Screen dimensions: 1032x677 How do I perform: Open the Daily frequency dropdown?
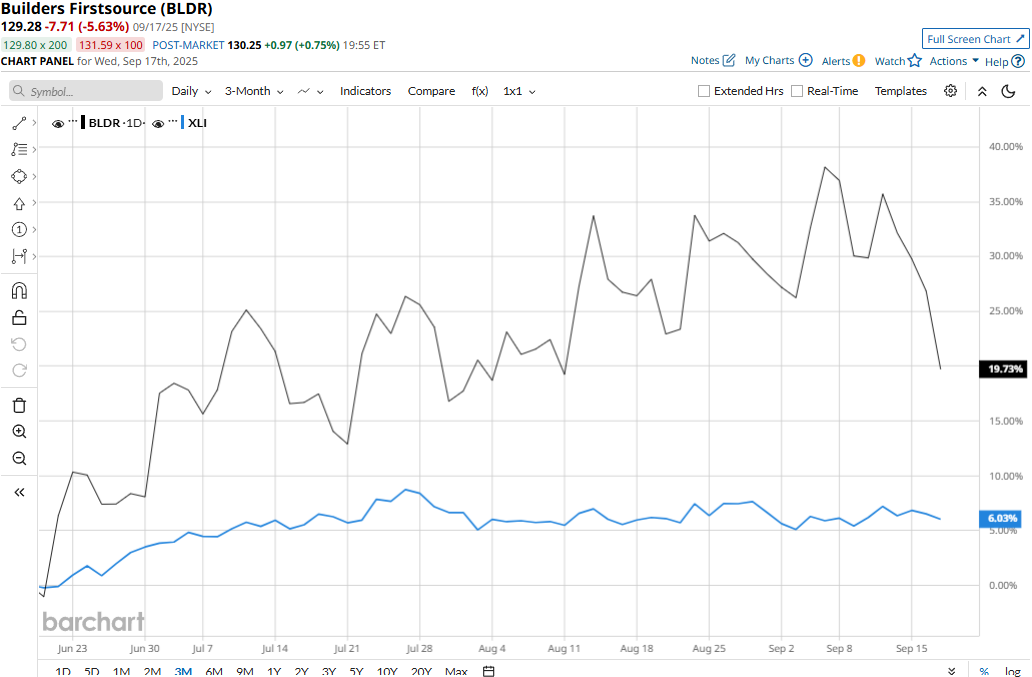point(192,91)
